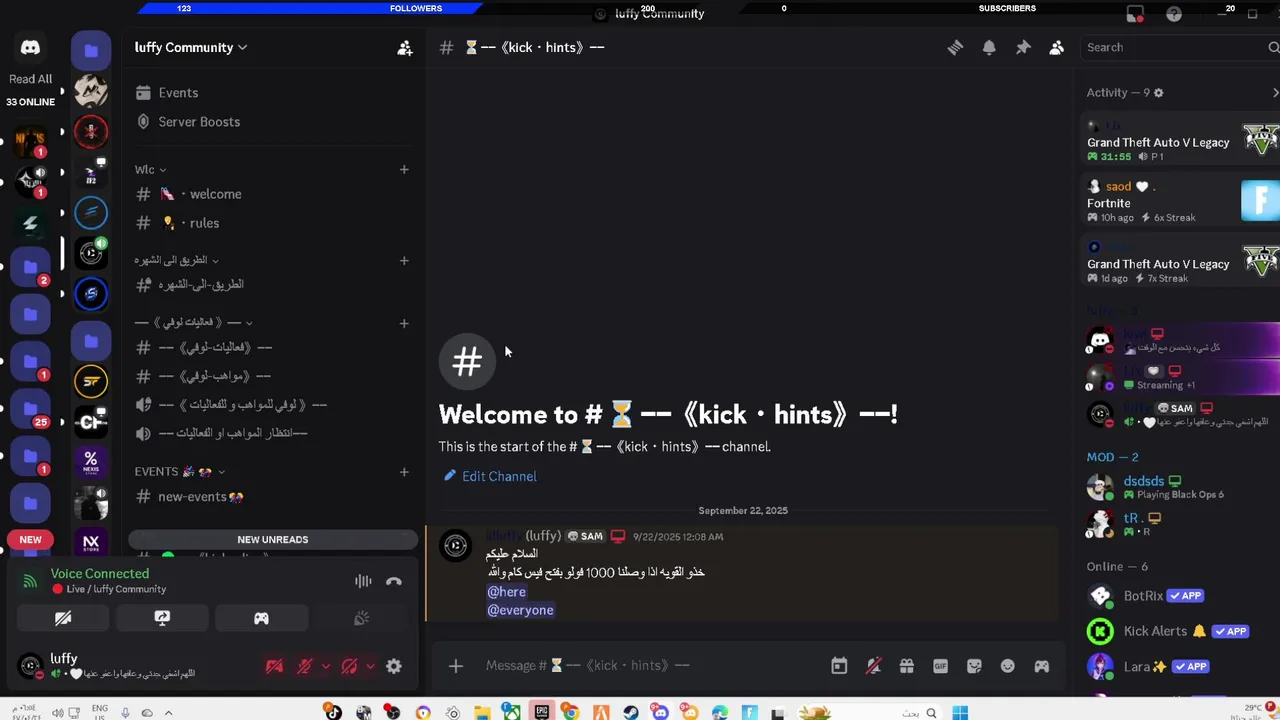The height and width of the screenshot is (720, 1280).
Task: Open the luffy Community server dropdown
Action: pyautogui.click(x=190, y=47)
